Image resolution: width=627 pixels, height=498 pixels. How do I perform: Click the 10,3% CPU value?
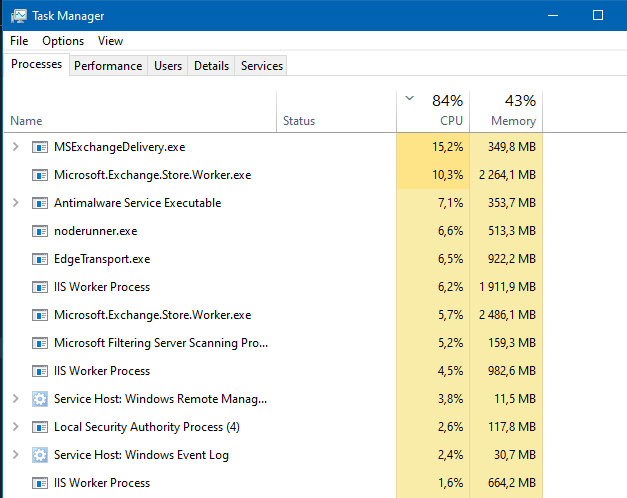point(447,175)
